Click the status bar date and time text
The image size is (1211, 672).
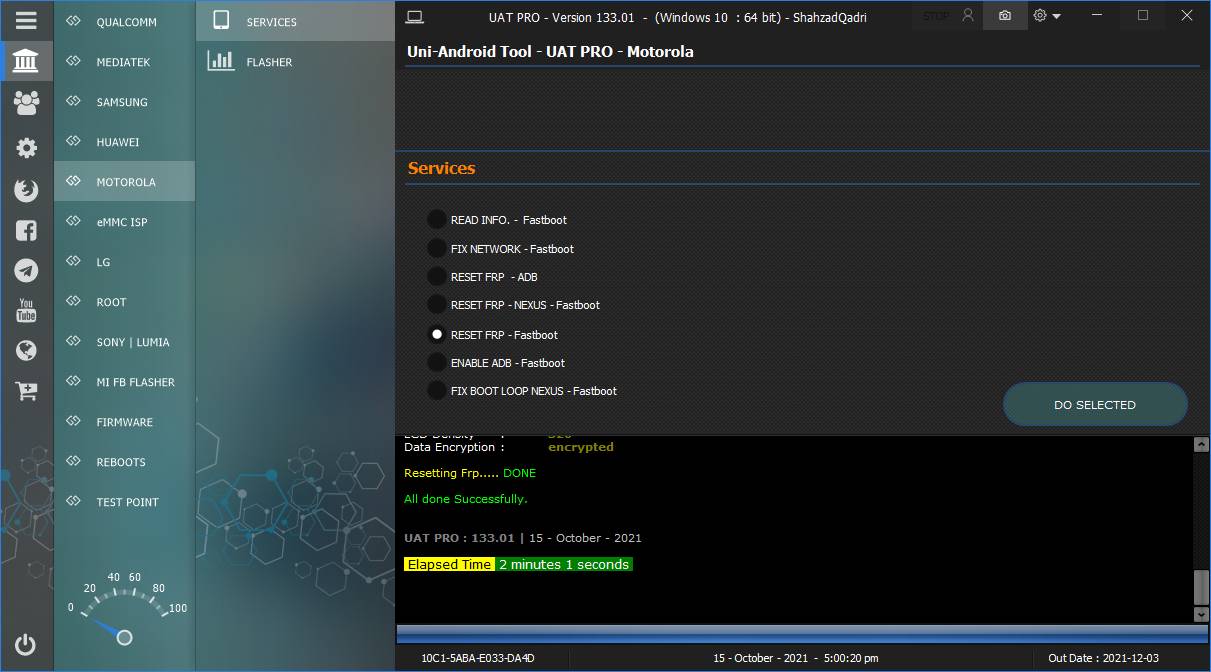796,658
